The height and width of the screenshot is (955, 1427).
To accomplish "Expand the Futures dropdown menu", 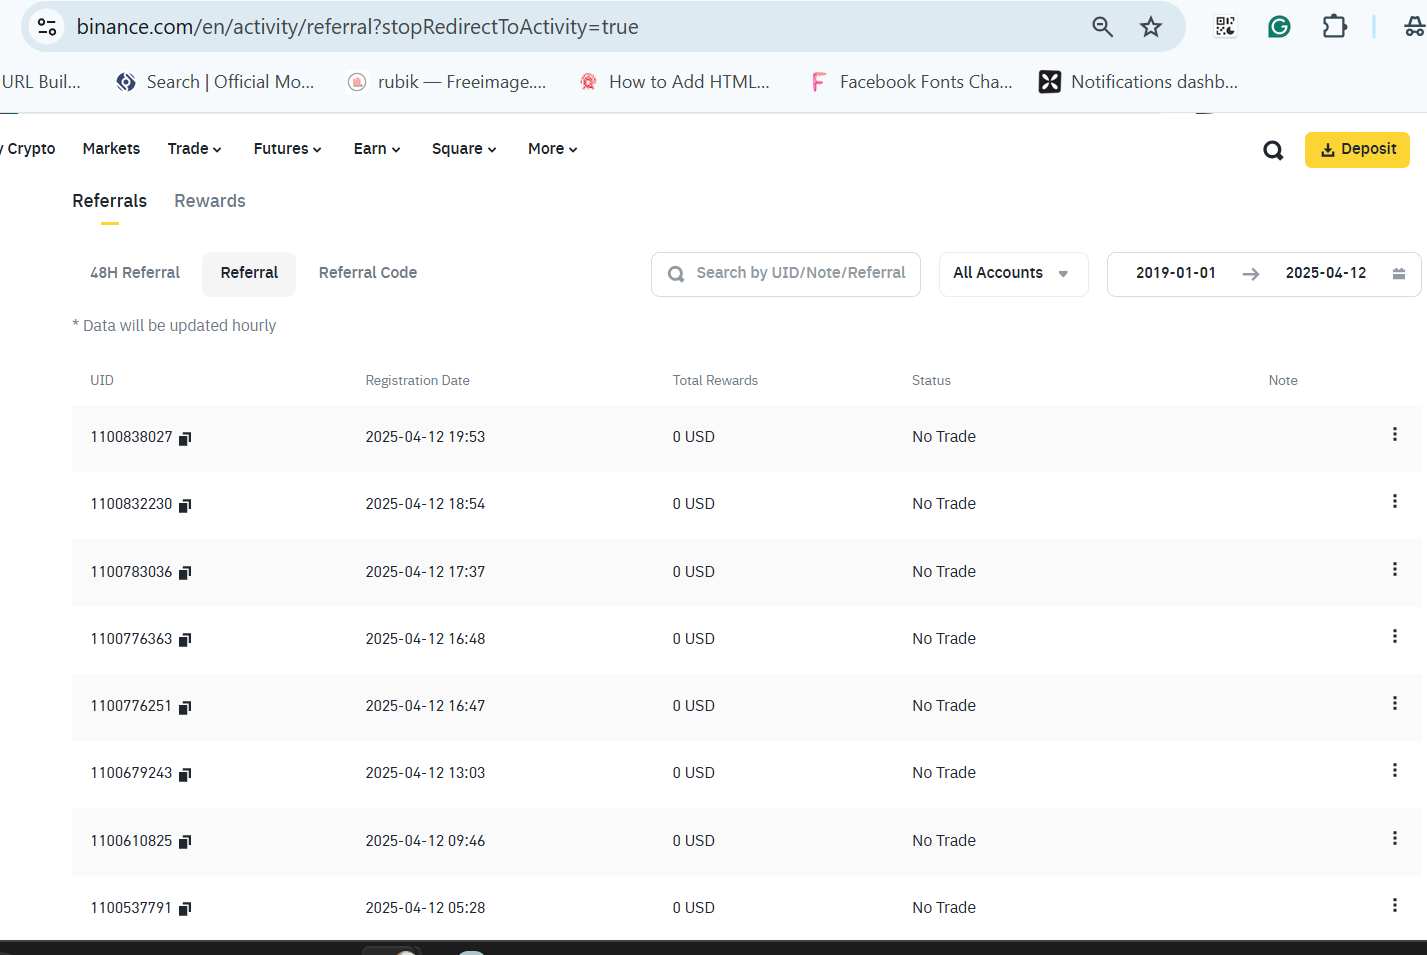I will (x=288, y=149).
